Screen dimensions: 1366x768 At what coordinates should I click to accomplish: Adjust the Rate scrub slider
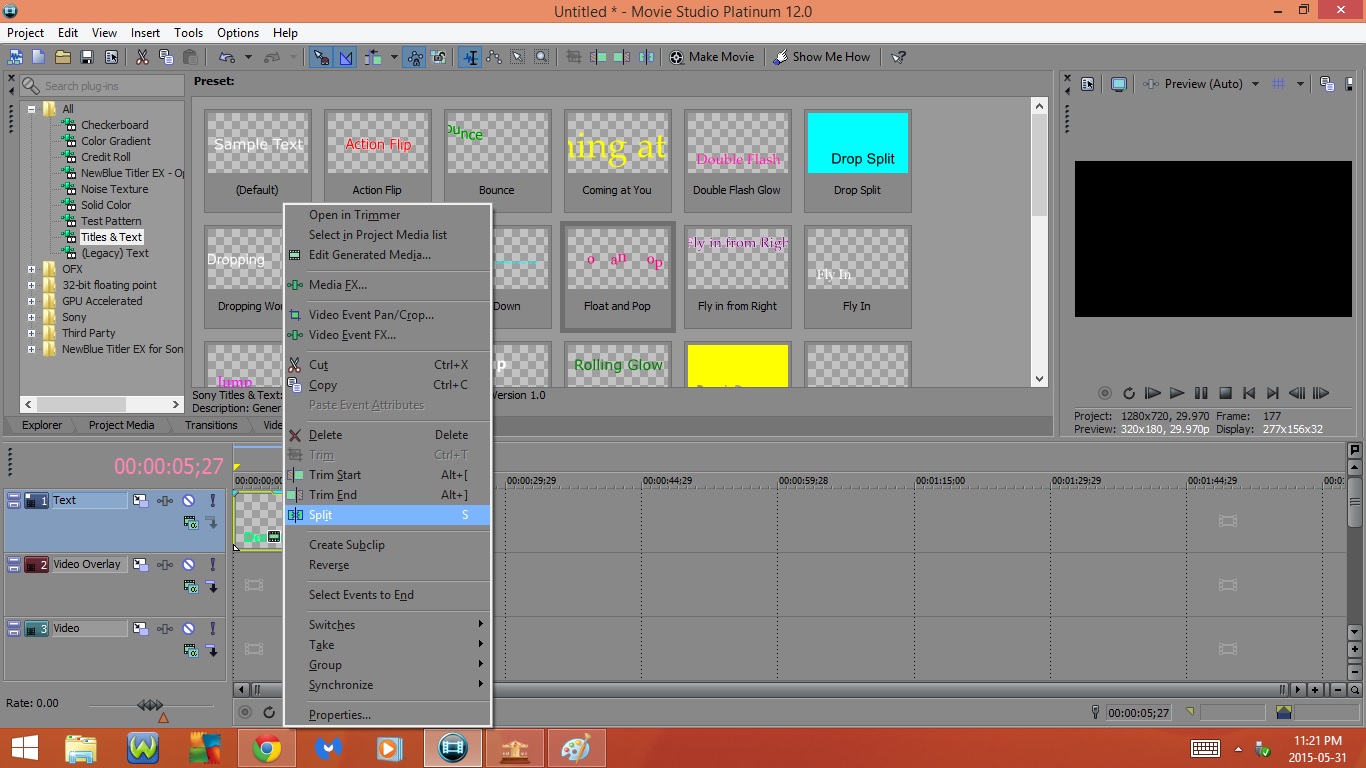150,706
